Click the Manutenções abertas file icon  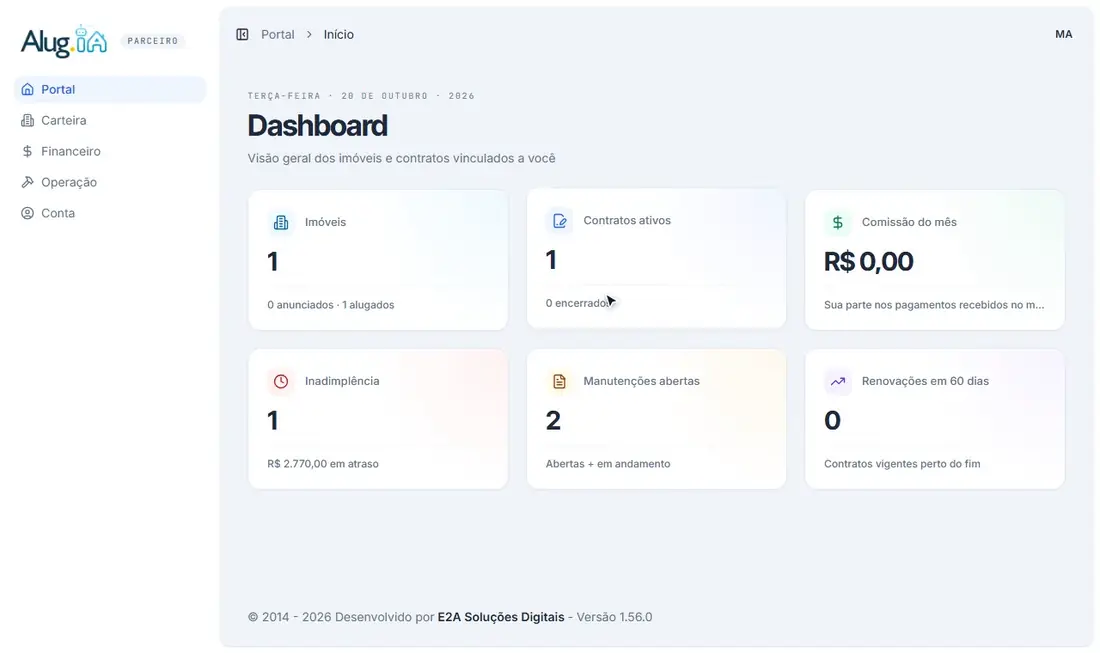coord(559,382)
